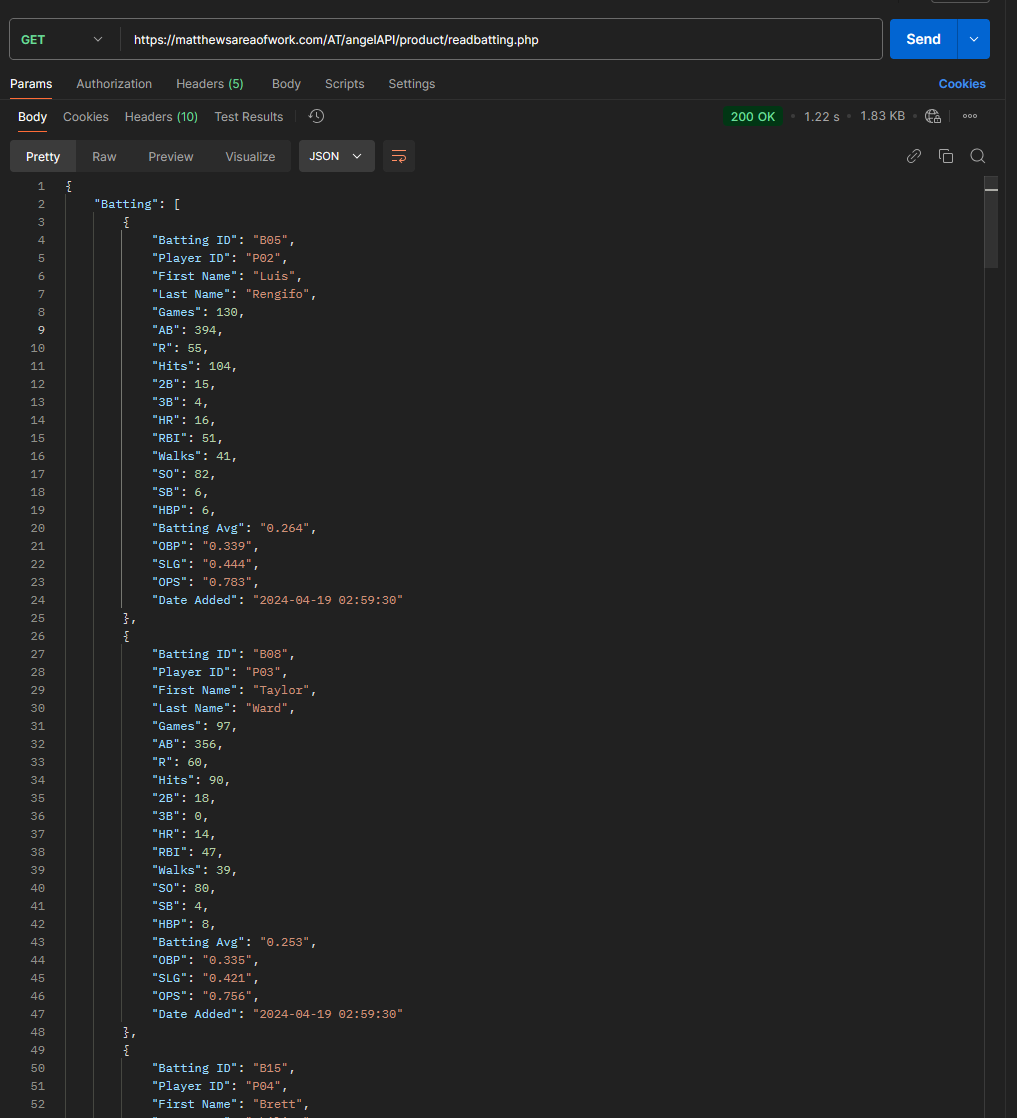Click the "P04" Player ID value
Viewport: 1017px width, 1118px height.
coord(263,1086)
